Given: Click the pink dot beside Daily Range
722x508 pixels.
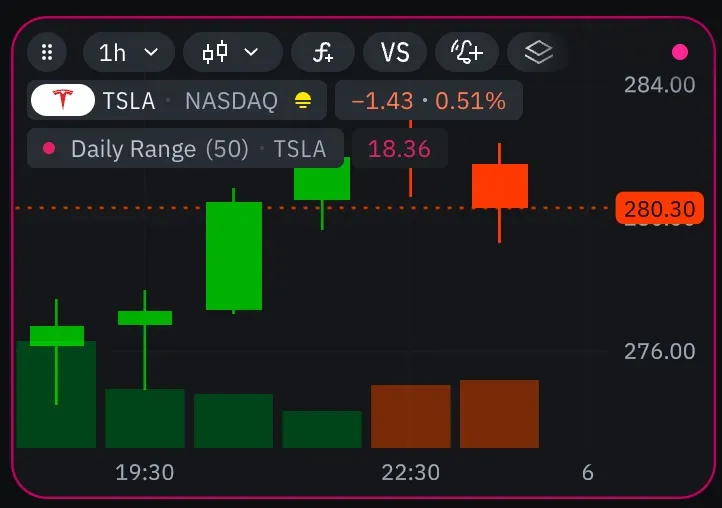Looking at the screenshot, I should (49, 148).
